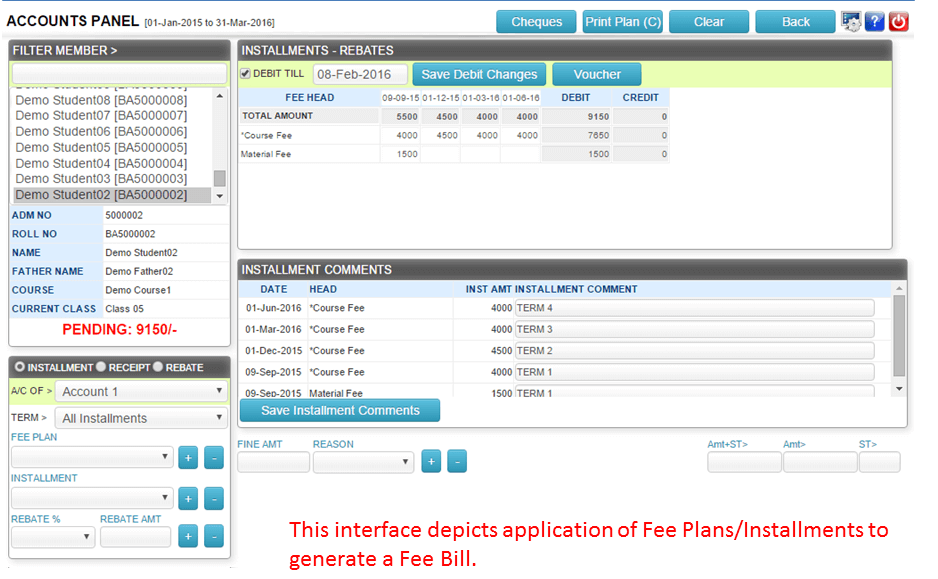Click the plus icon below the REASON field
Image resolution: width=938 pixels, height=579 pixels.
431,461
